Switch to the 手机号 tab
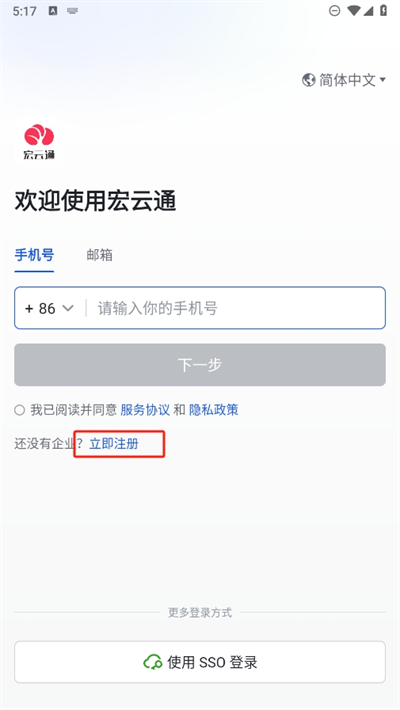The height and width of the screenshot is (710, 400). 34,255
